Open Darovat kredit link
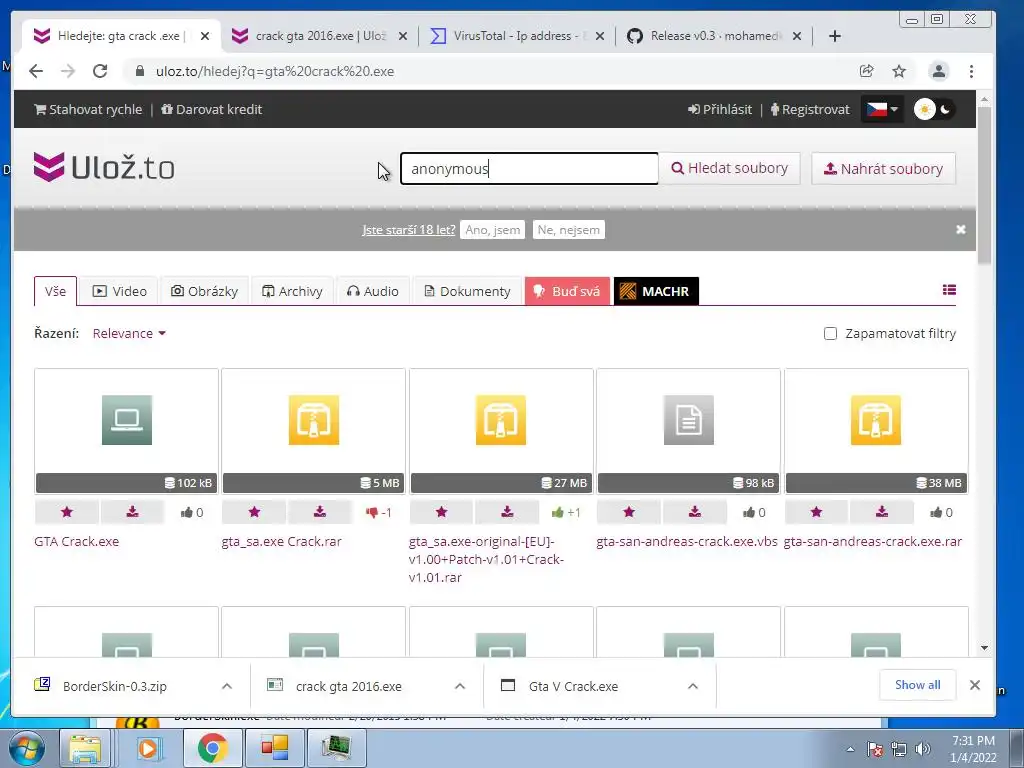 coord(212,109)
